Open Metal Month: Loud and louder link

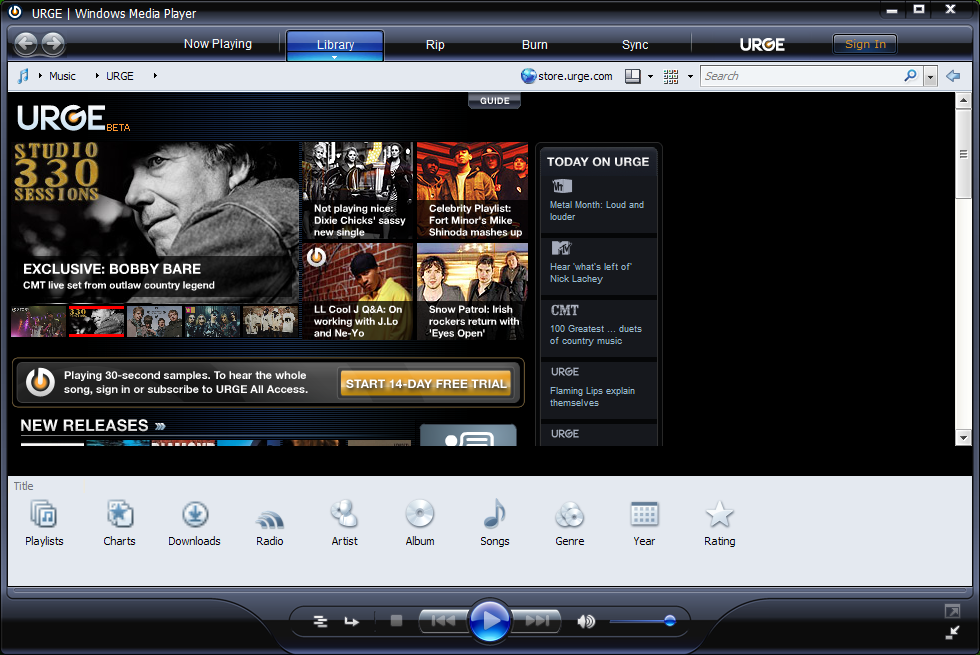point(596,211)
